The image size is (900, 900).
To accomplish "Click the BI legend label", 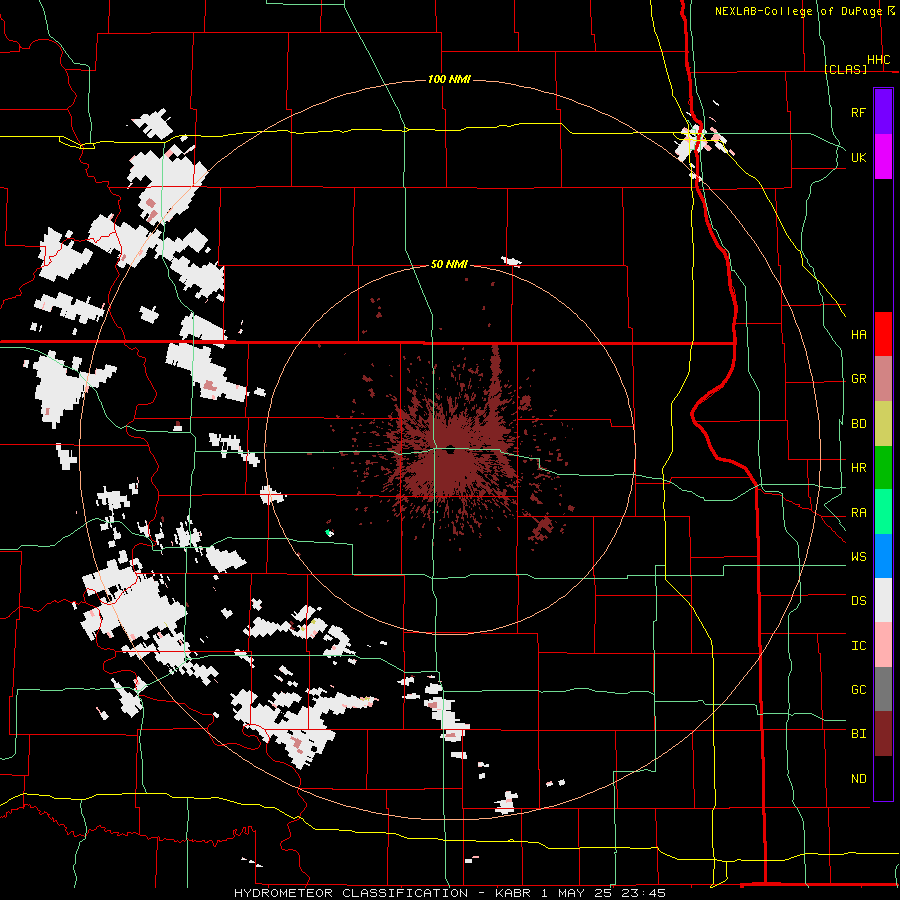I will 858,734.
